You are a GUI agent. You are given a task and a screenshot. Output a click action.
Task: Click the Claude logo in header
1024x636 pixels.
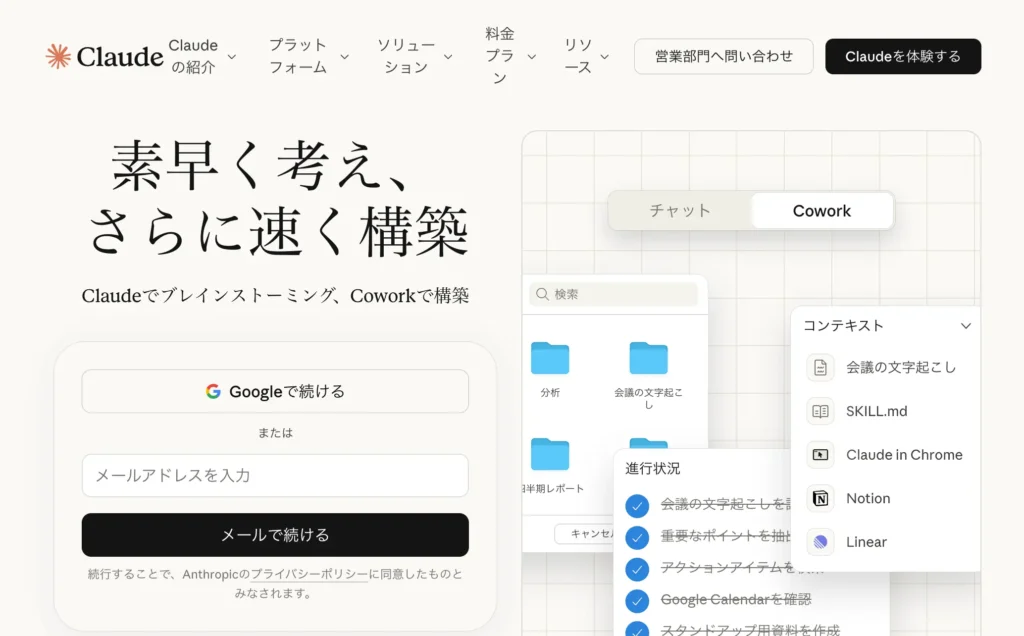[x=104, y=56]
